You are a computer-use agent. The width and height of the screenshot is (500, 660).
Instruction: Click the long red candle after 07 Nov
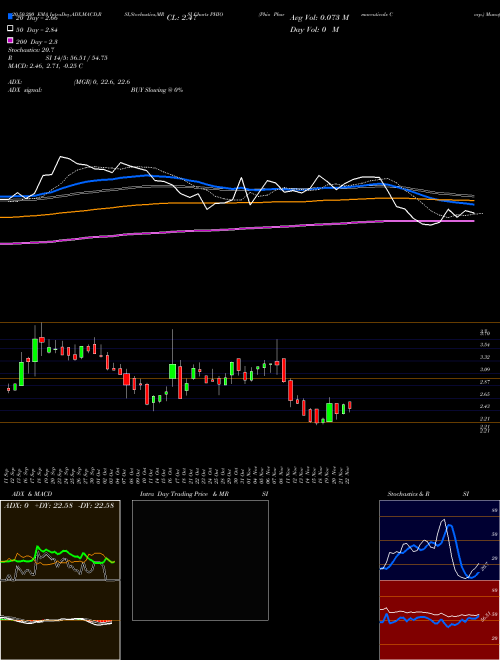point(284,370)
